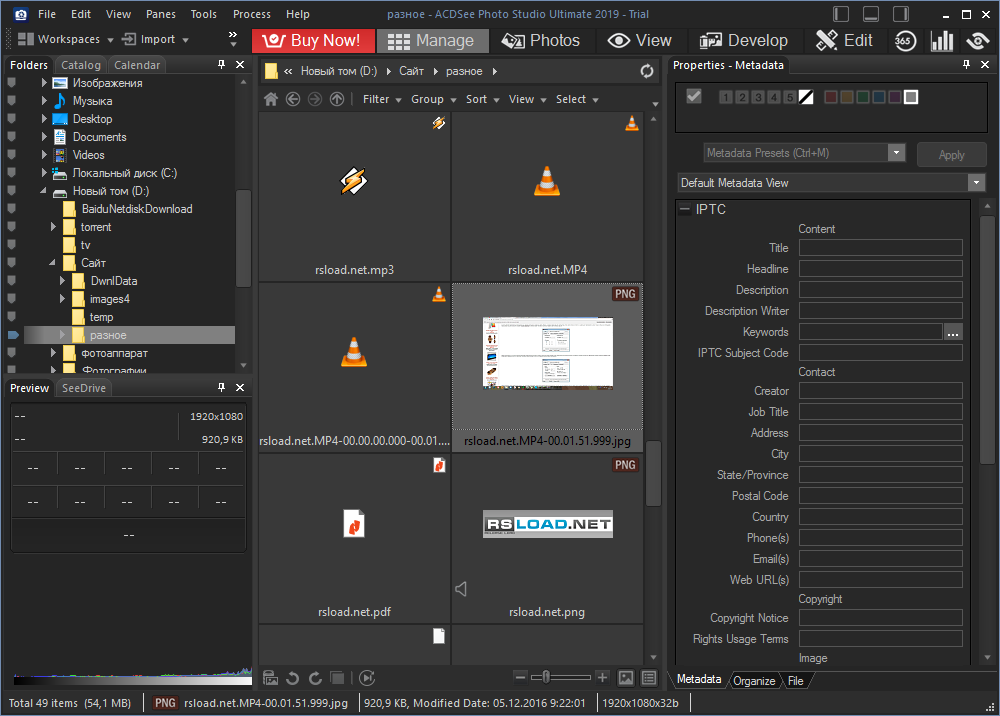Screen dimensions: 1000x716
Task: Toggle Easy-Select marker for torrent folder
Action: pyautogui.click(x=11, y=227)
